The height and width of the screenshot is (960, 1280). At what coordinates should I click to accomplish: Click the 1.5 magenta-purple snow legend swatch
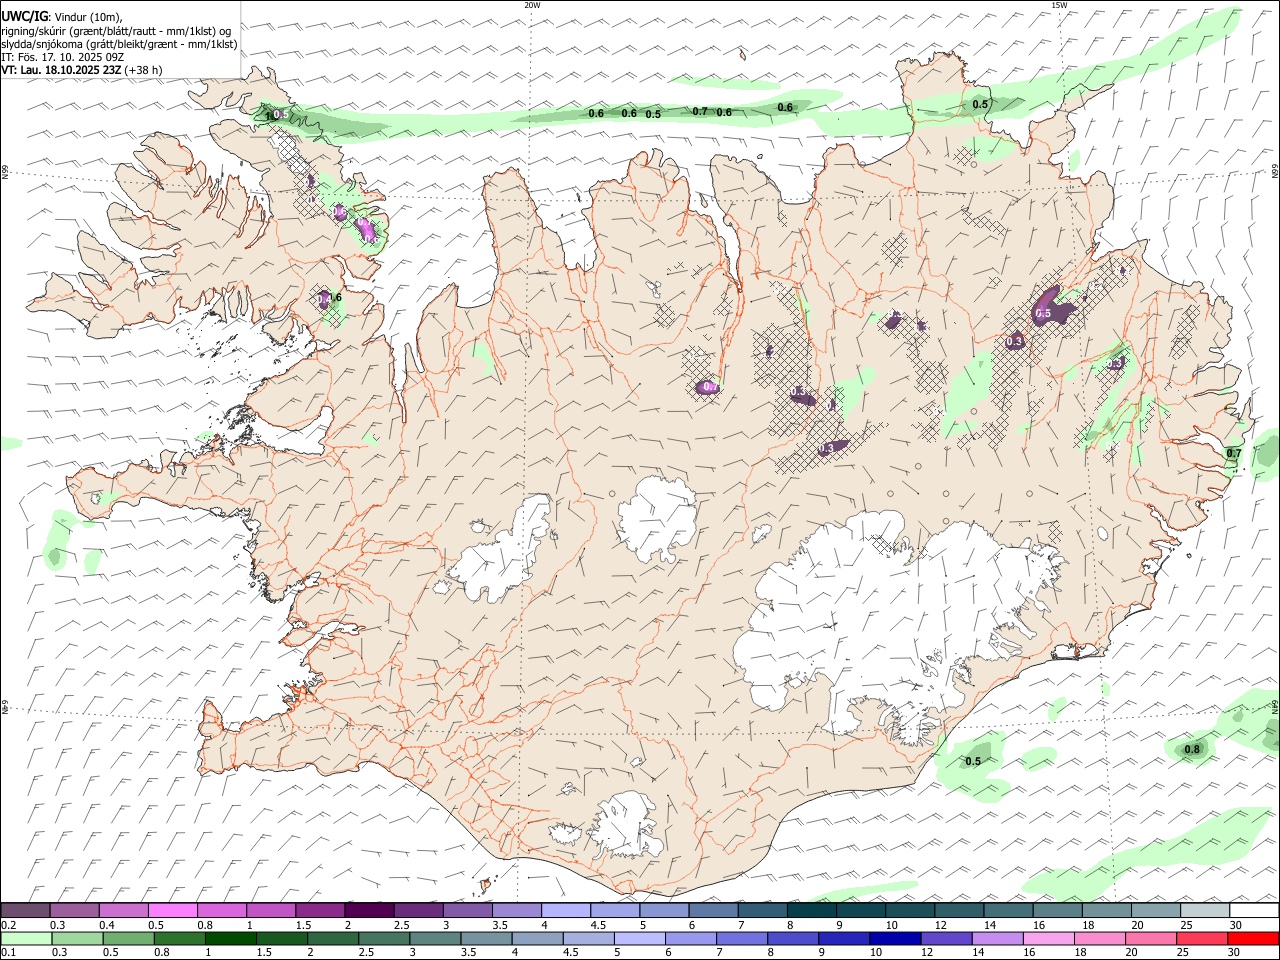tap(320, 910)
